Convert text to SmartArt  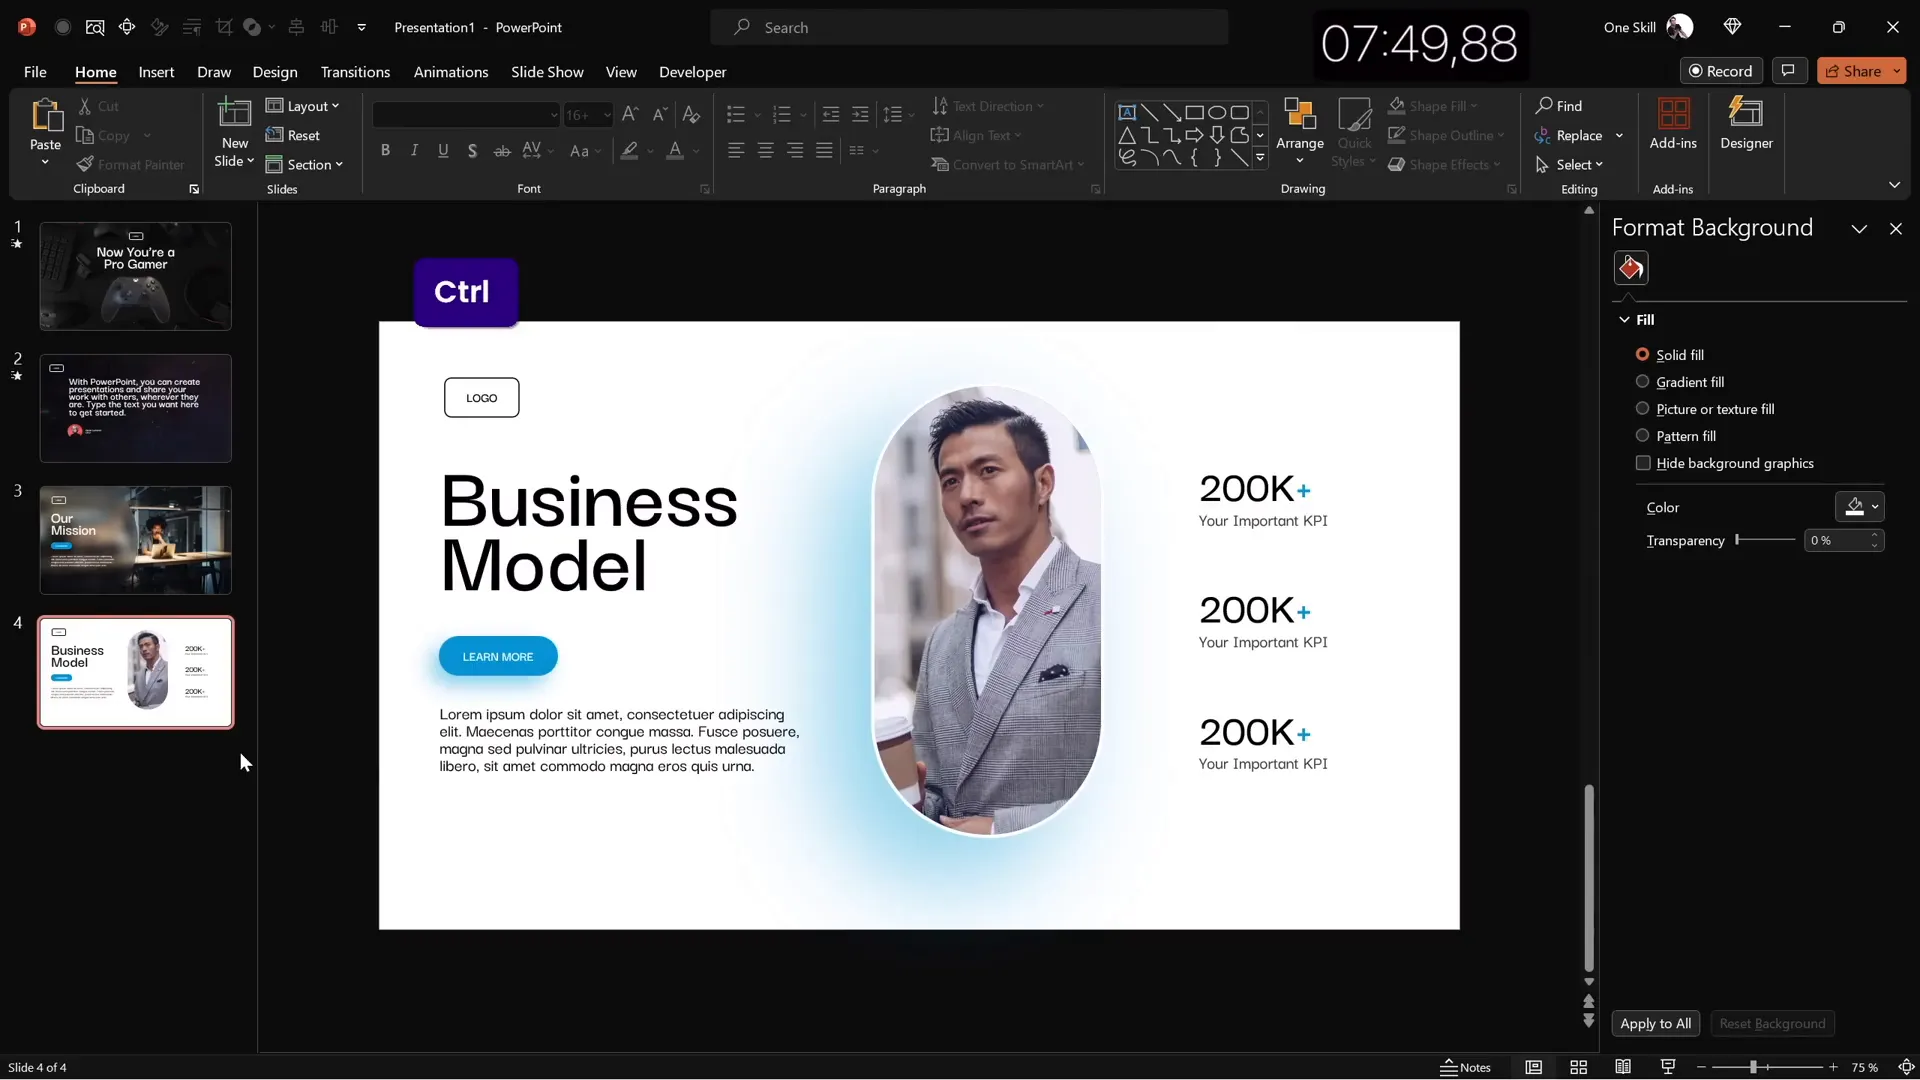point(1009,164)
